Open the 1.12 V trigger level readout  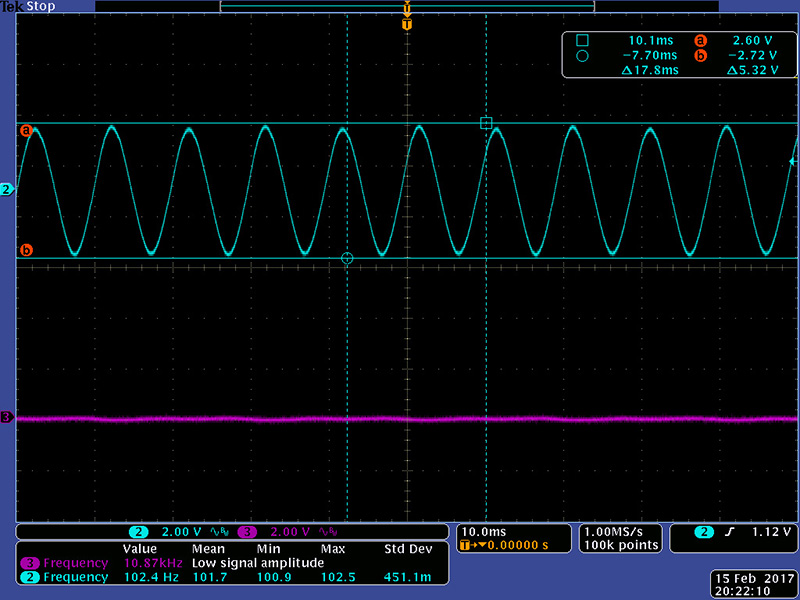pos(772,532)
